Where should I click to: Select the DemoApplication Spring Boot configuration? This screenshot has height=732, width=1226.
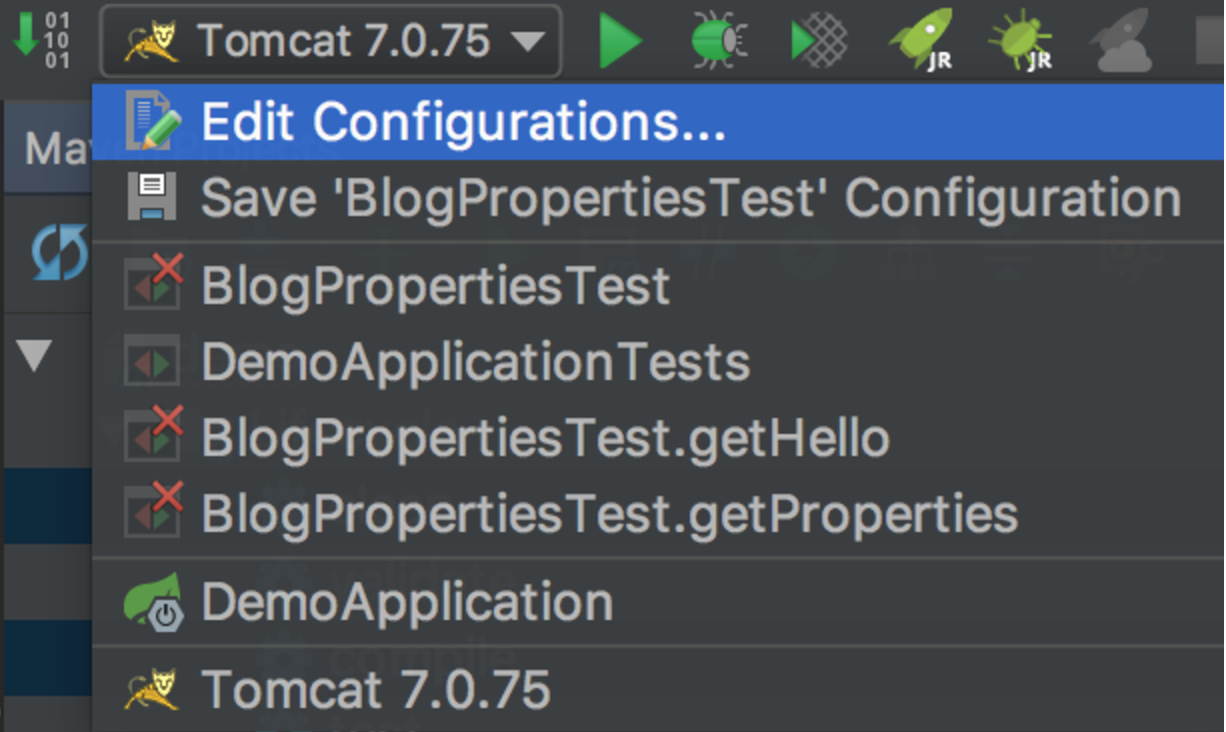point(407,602)
